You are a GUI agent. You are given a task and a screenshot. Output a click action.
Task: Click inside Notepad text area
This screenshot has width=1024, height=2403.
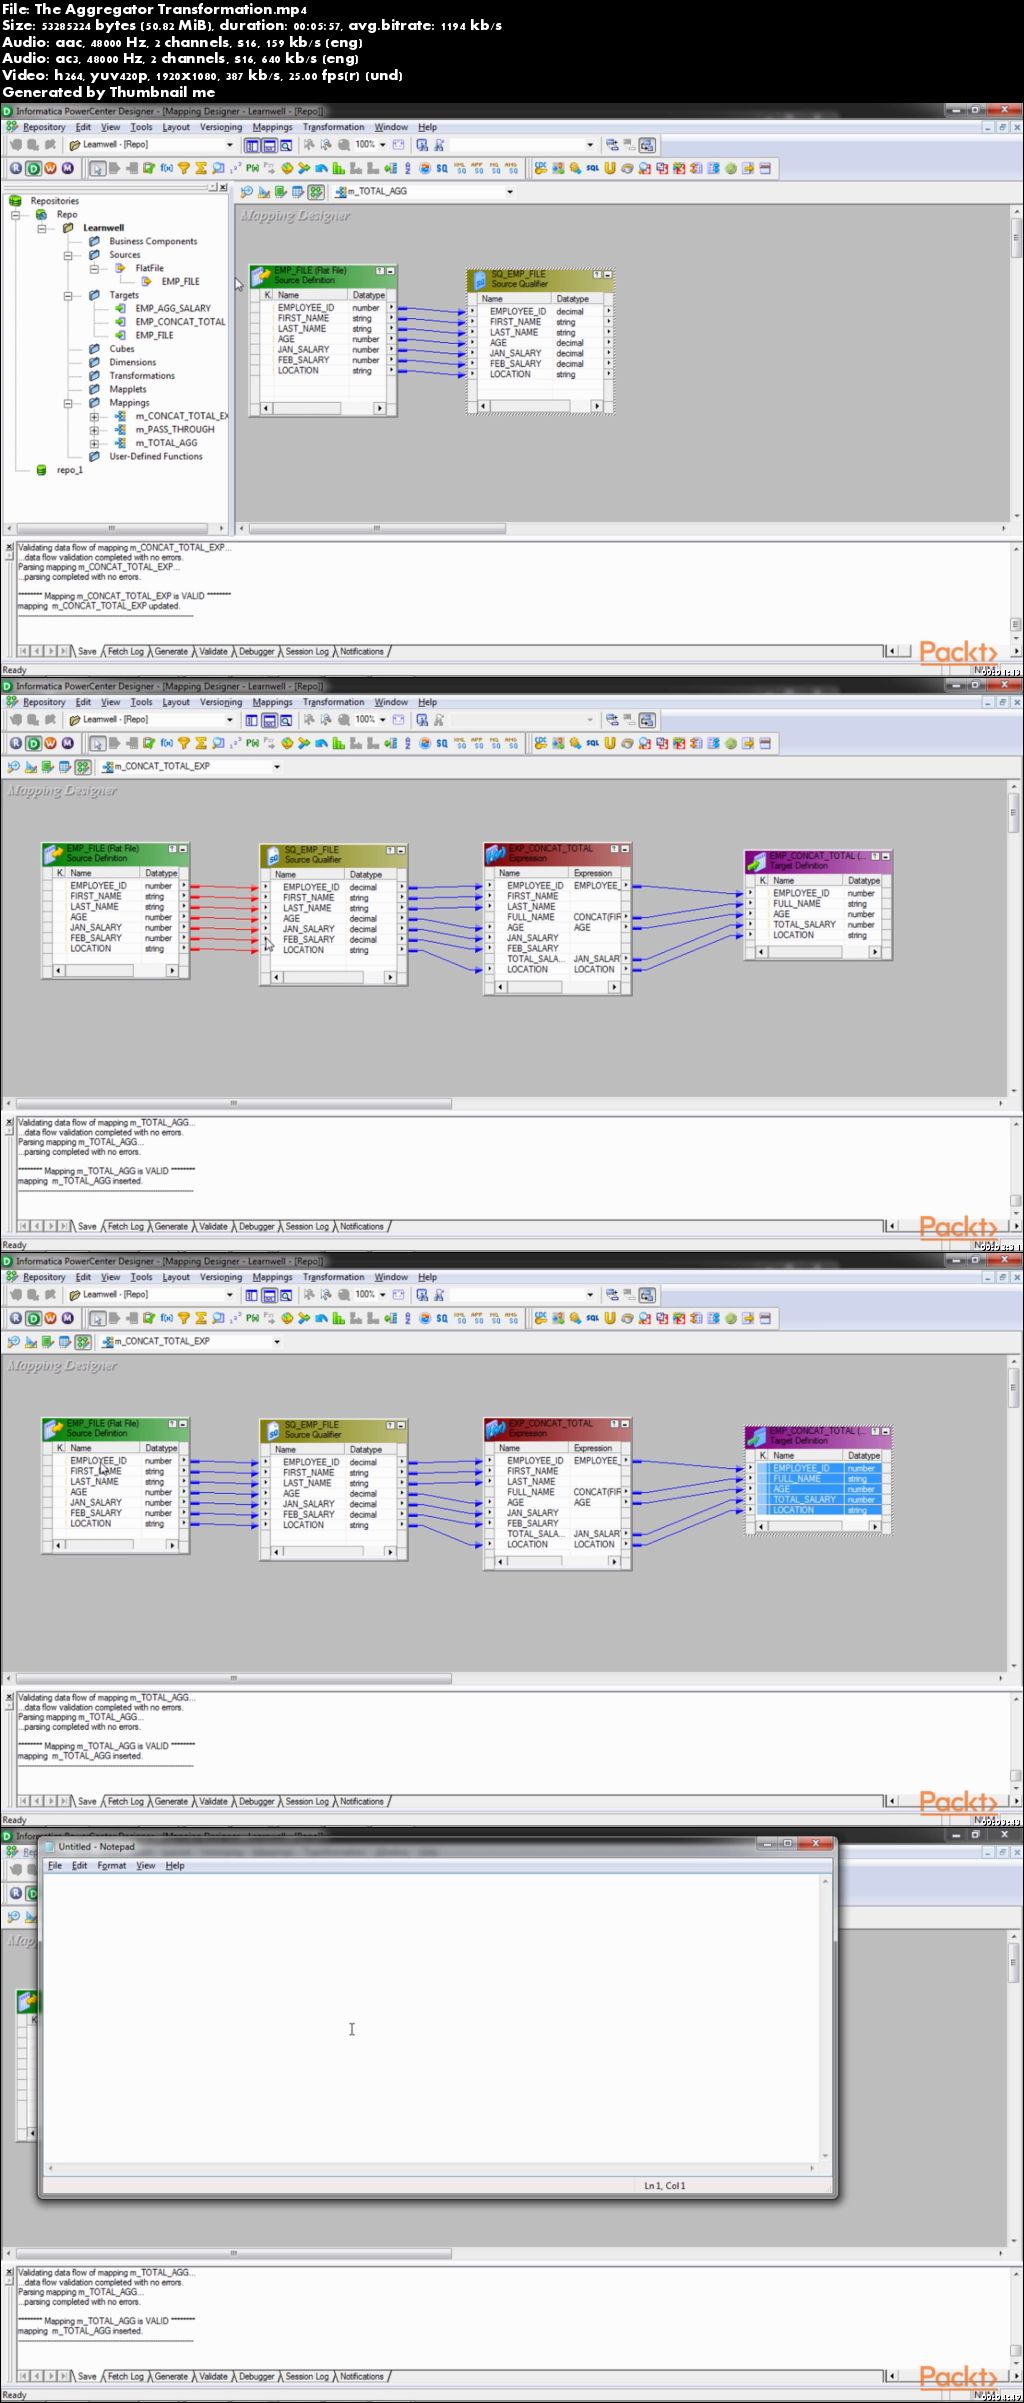pos(430,2019)
